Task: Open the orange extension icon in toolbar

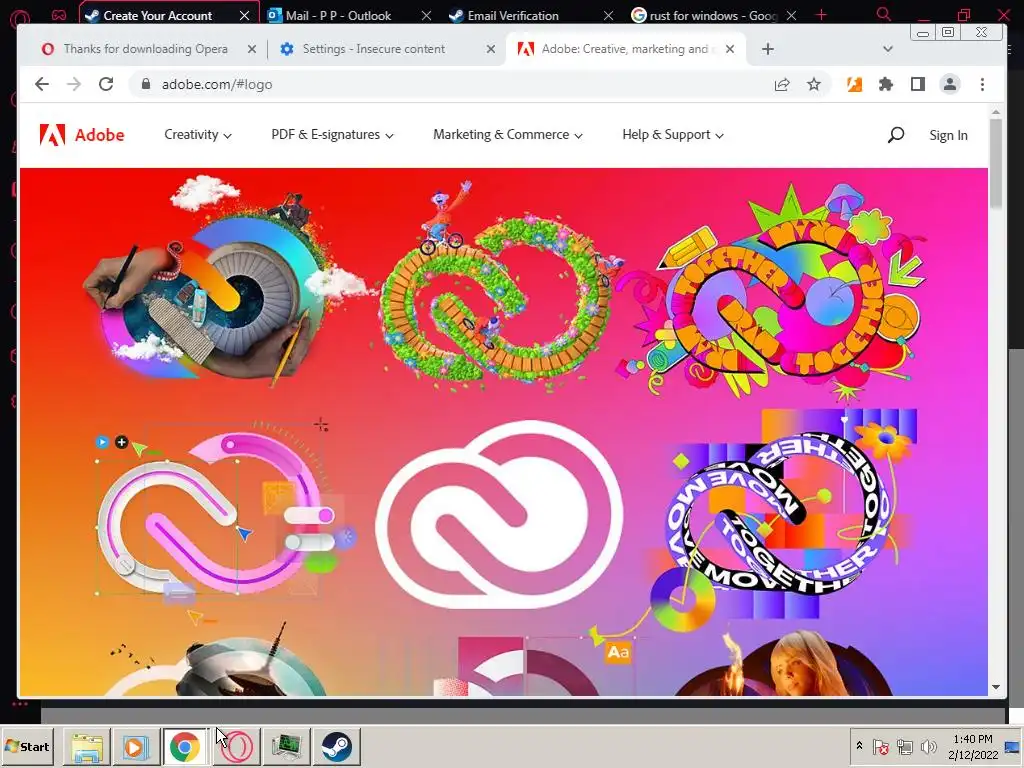Action: [x=854, y=84]
